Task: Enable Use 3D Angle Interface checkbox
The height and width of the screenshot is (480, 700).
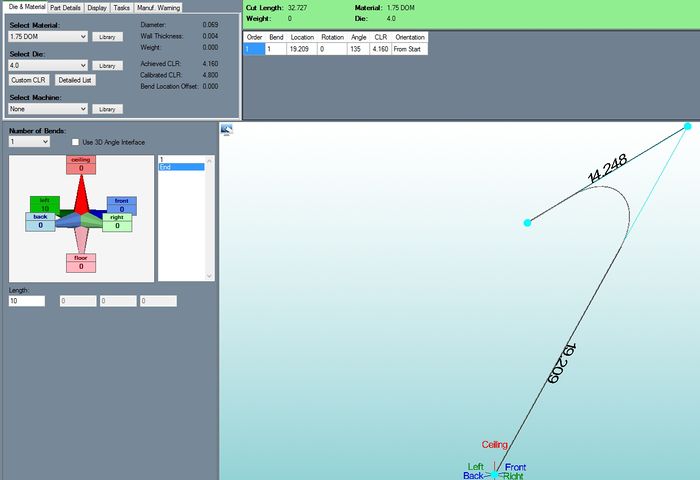Action: (x=76, y=142)
